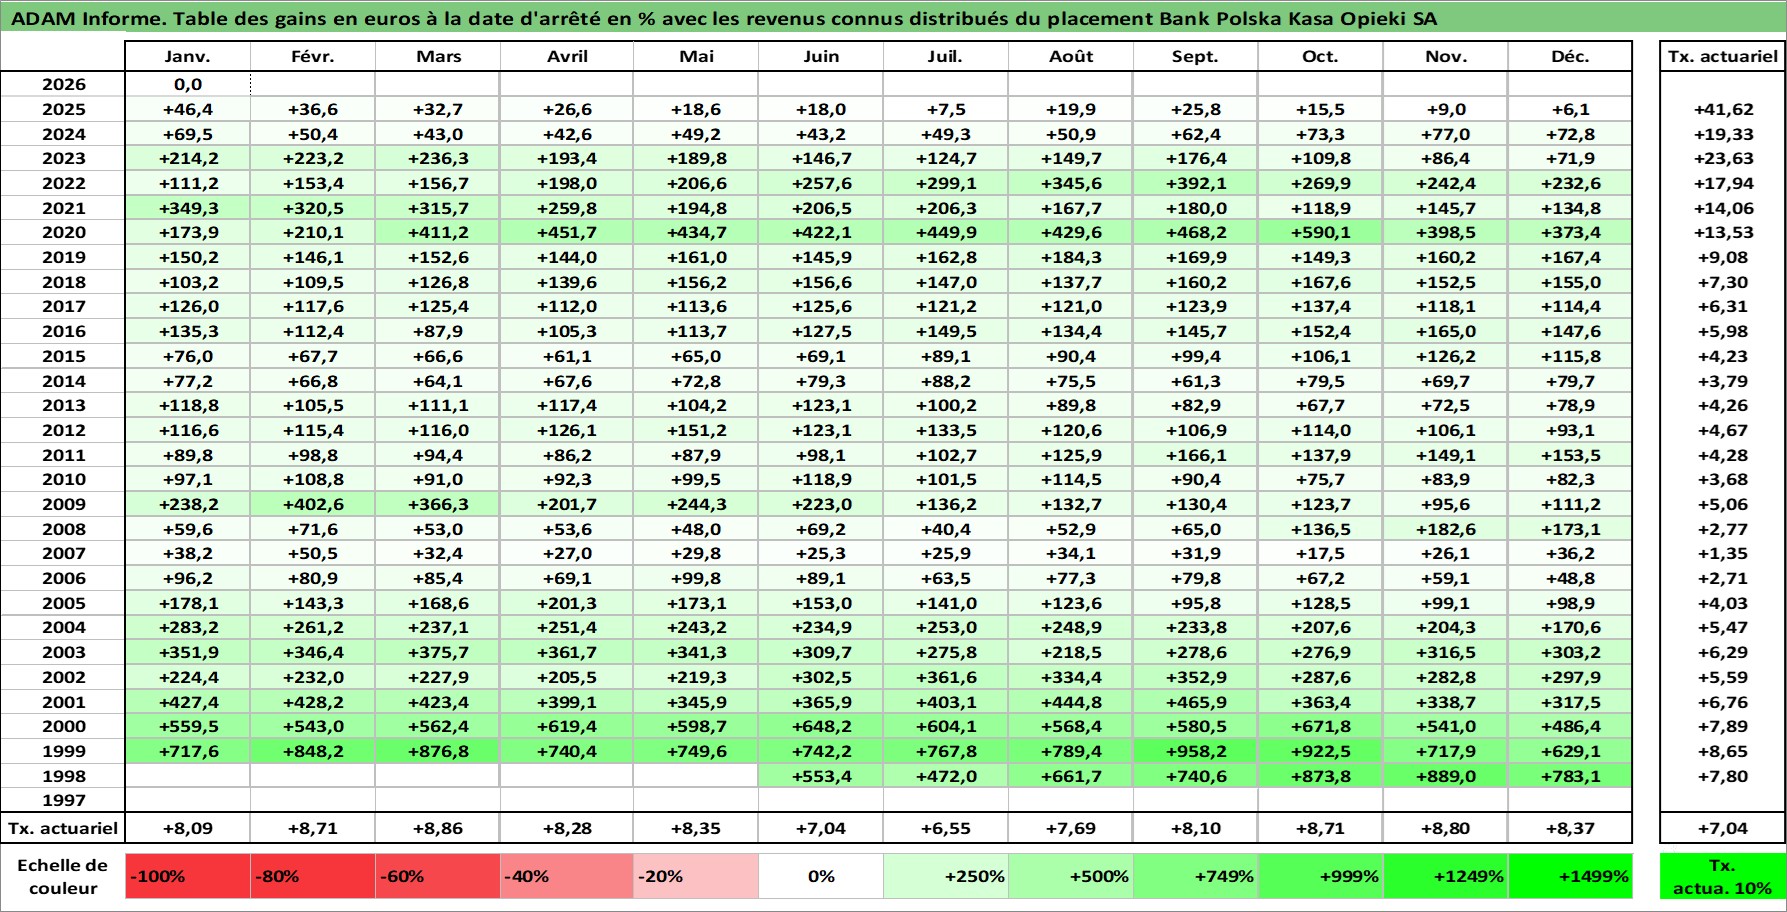Select the +6,1 value for Déc. 2025
The height and width of the screenshot is (912, 1787).
pyautogui.click(x=1570, y=109)
